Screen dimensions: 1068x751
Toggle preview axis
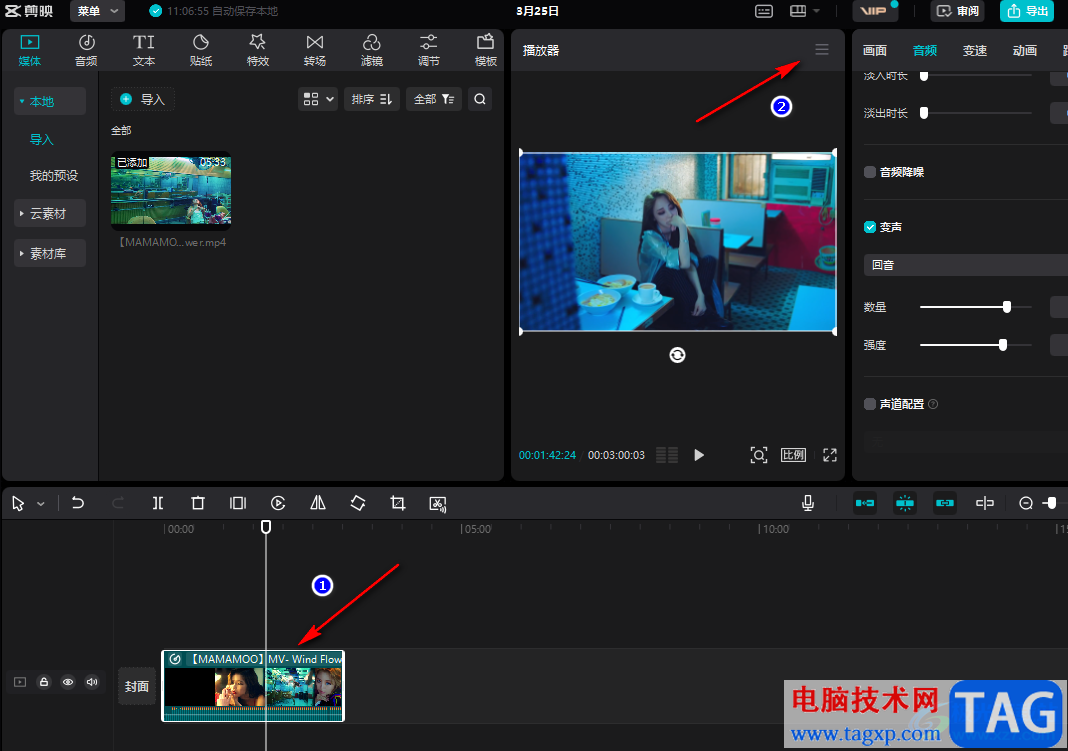[984, 503]
